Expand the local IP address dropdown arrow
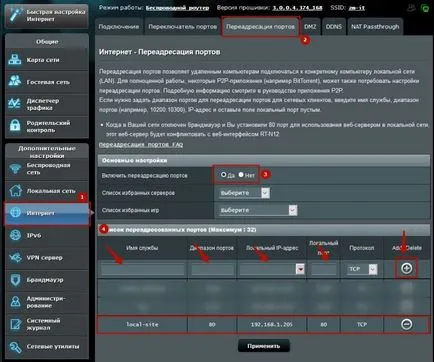Viewport: 434px width, 362px height. (300, 269)
